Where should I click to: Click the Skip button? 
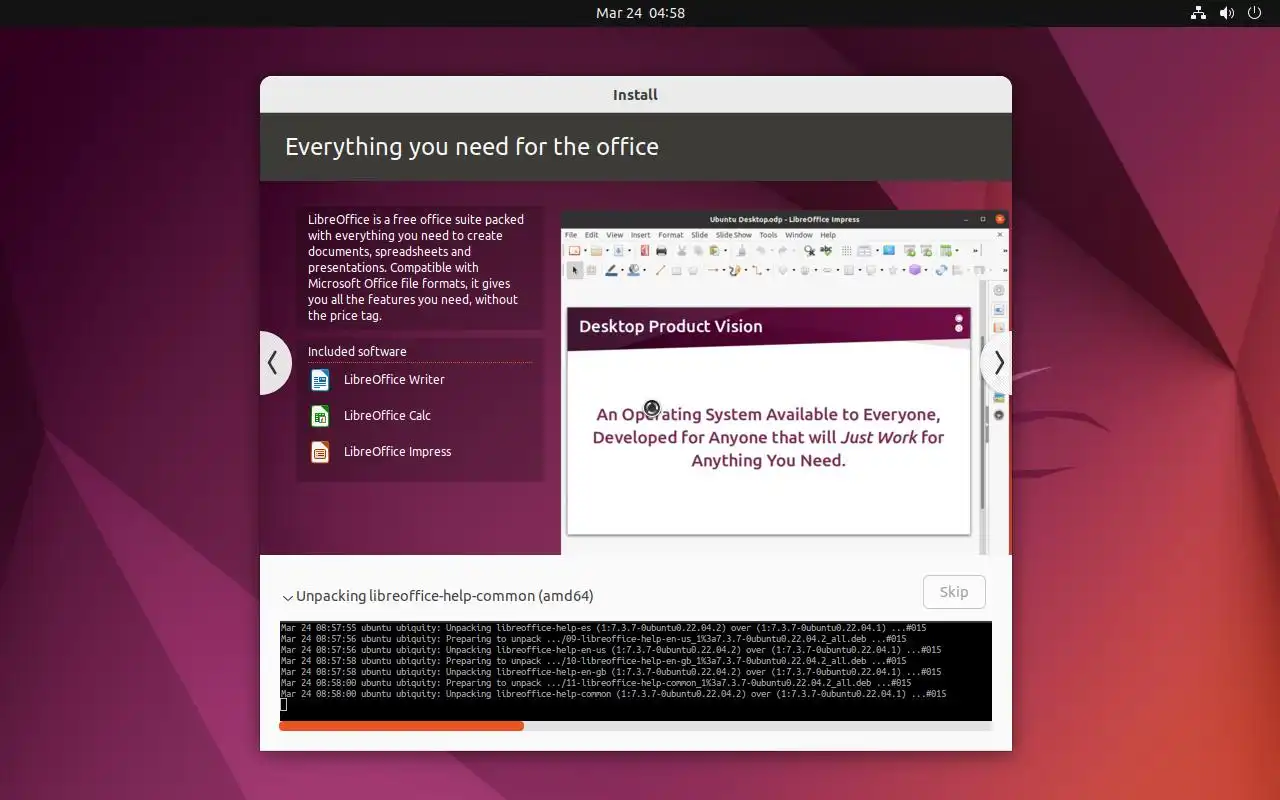click(954, 592)
